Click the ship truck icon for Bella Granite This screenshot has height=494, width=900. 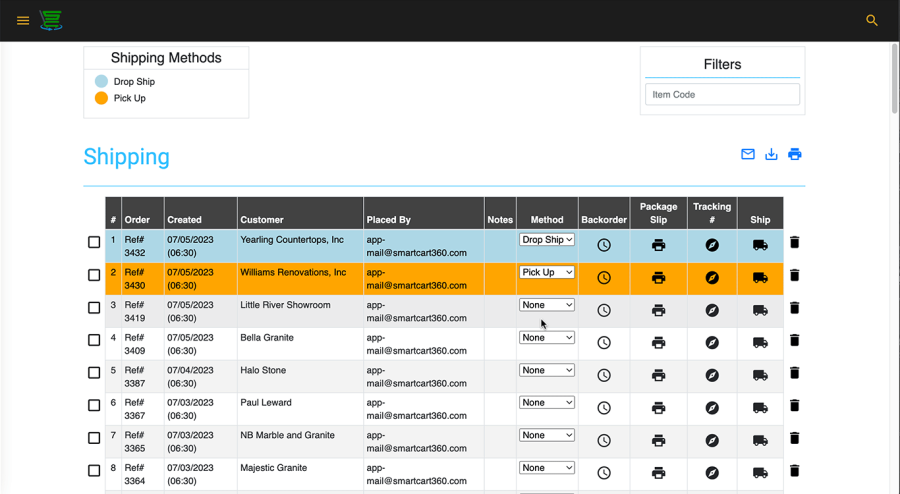click(x=760, y=343)
